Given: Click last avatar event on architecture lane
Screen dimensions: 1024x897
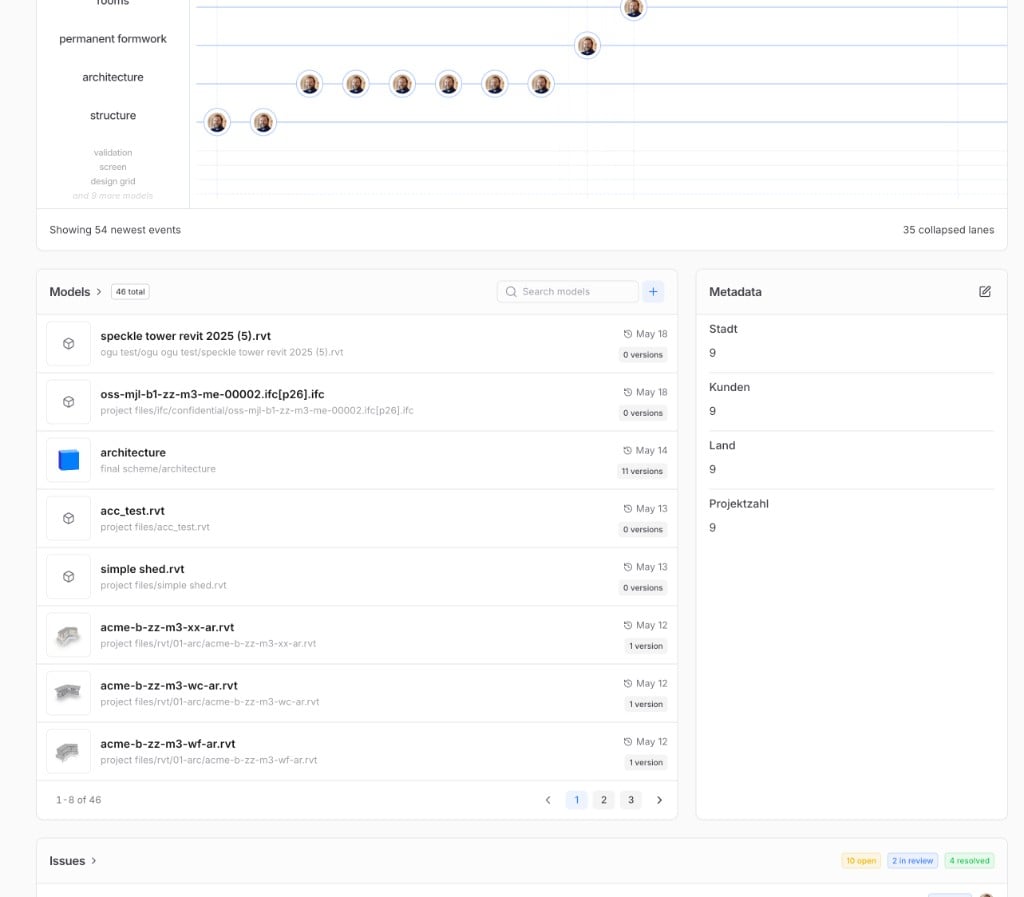Looking at the screenshot, I should pyautogui.click(x=541, y=84).
